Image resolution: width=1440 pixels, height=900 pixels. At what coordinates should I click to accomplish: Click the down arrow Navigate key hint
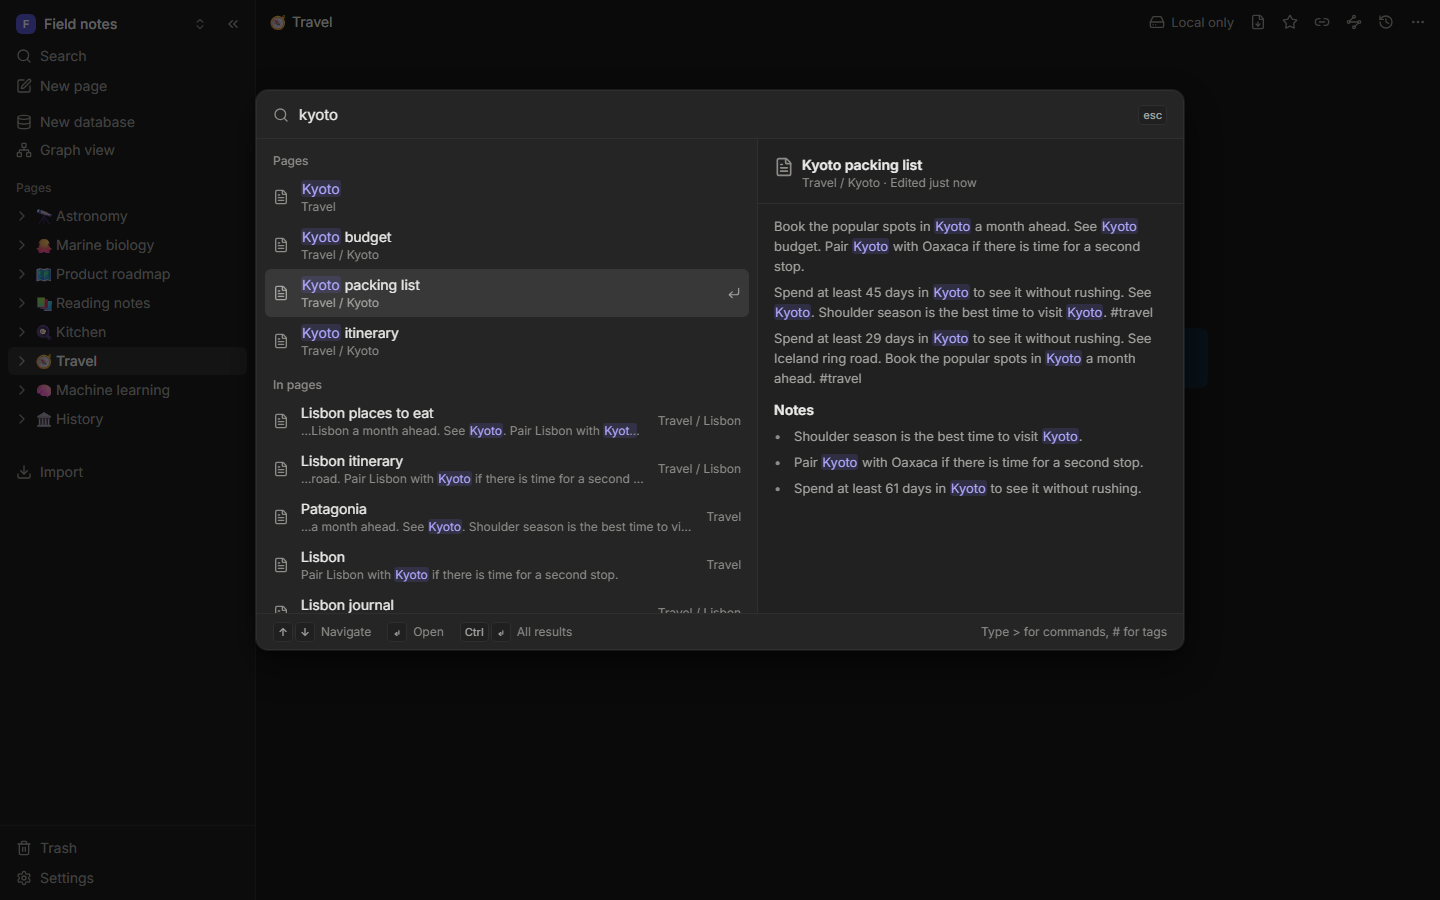(305, 632)
